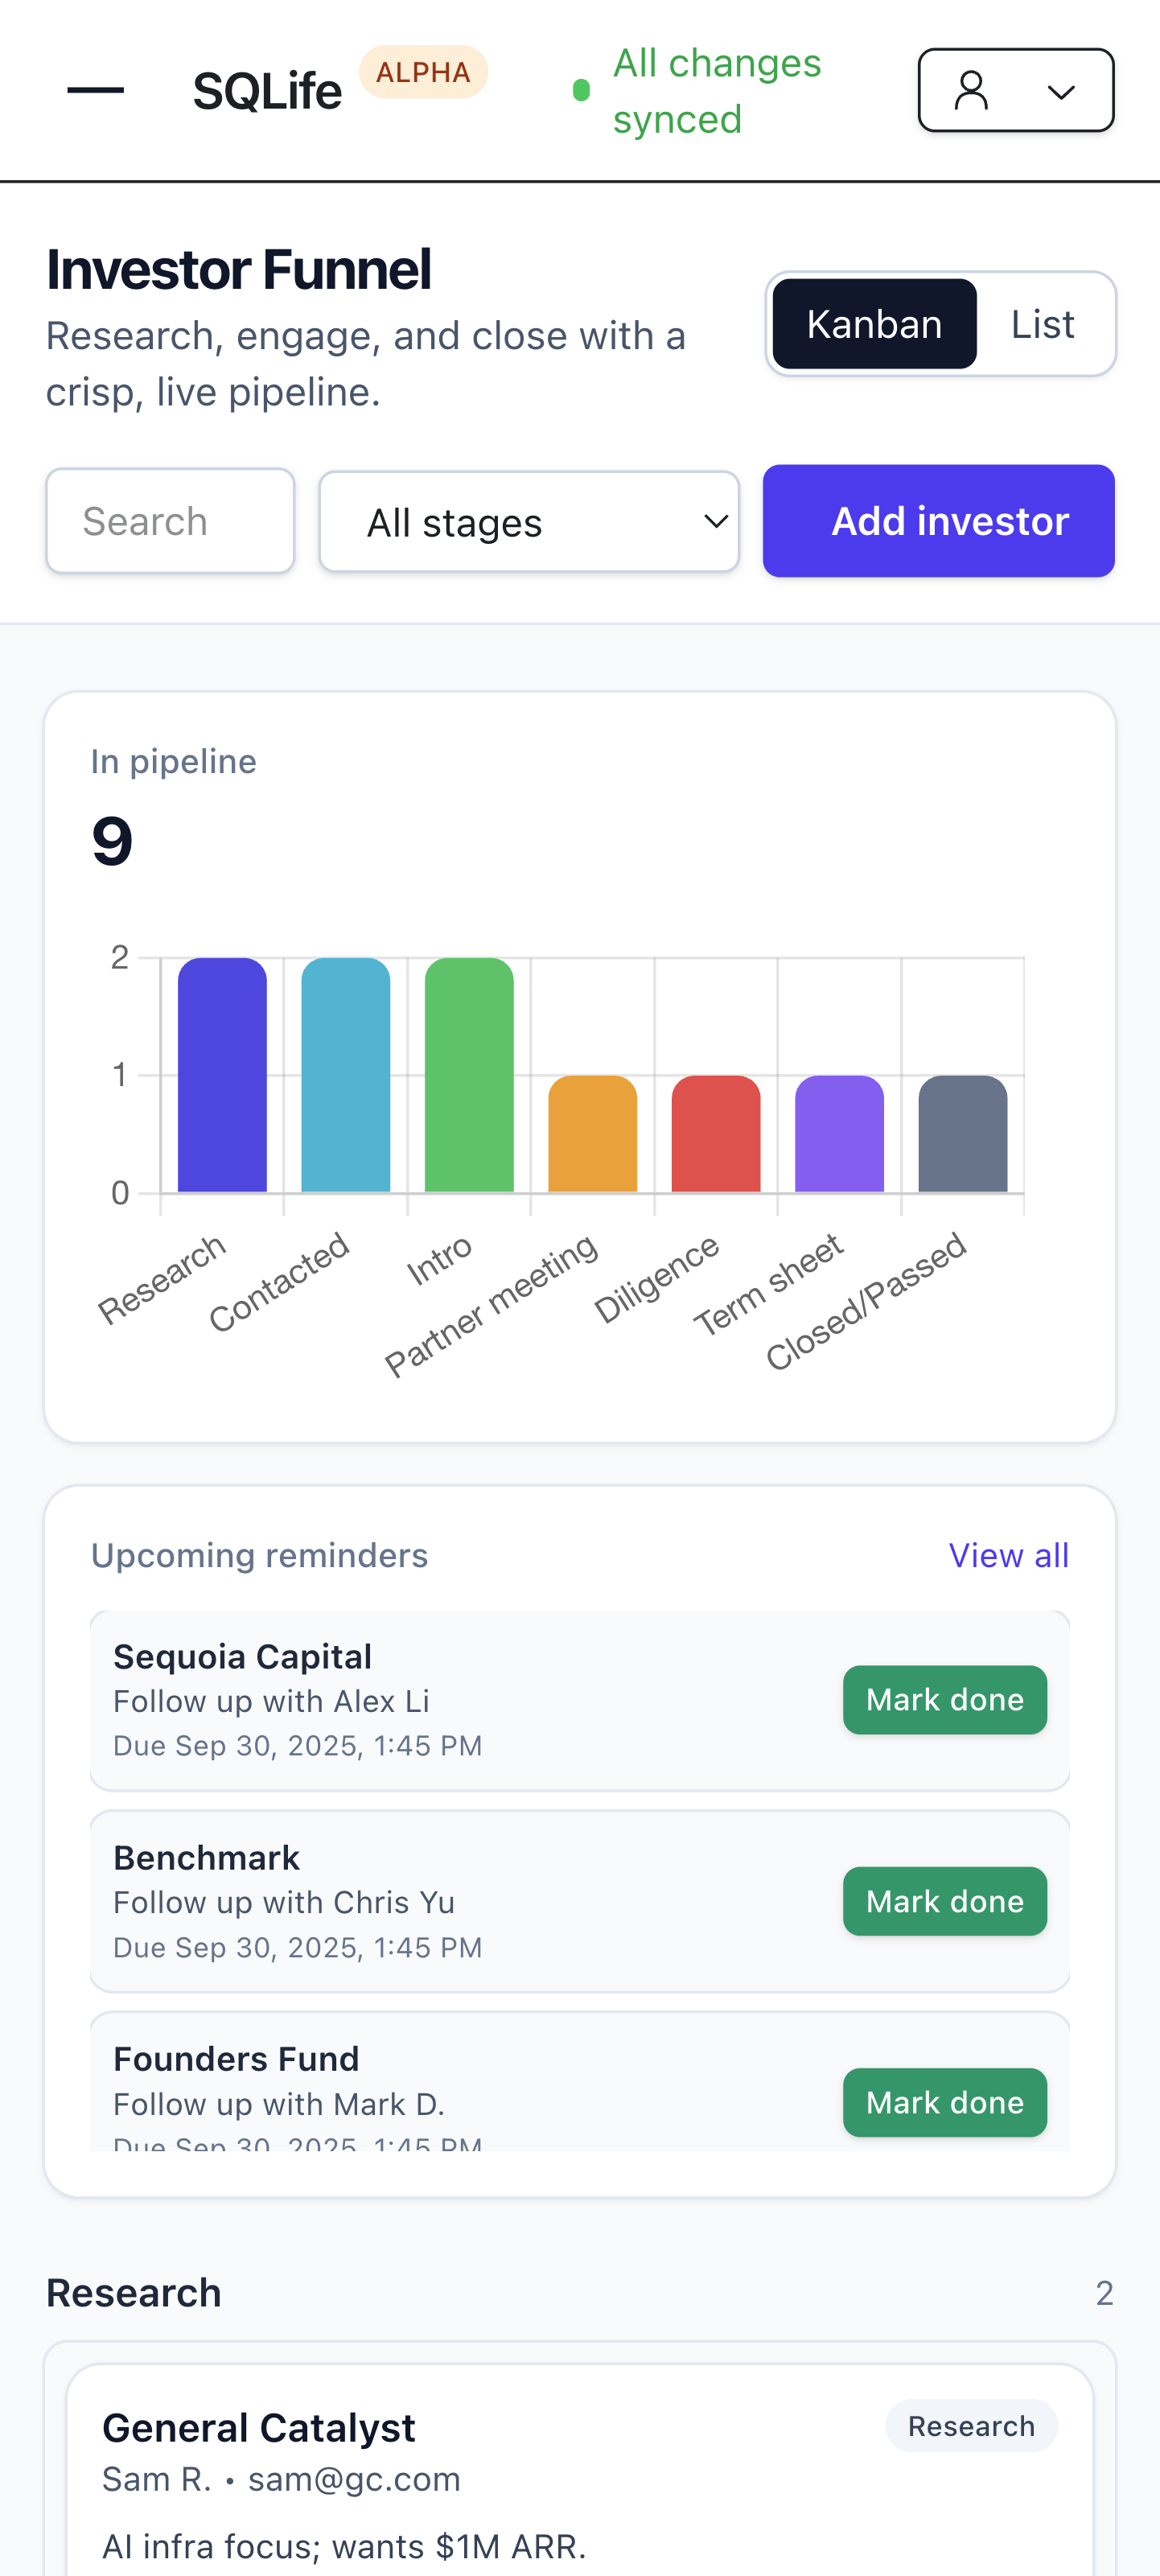This screenshot has width=1160, height=2576.
Task: Click the user profile icon
Action: coord(971,90)
